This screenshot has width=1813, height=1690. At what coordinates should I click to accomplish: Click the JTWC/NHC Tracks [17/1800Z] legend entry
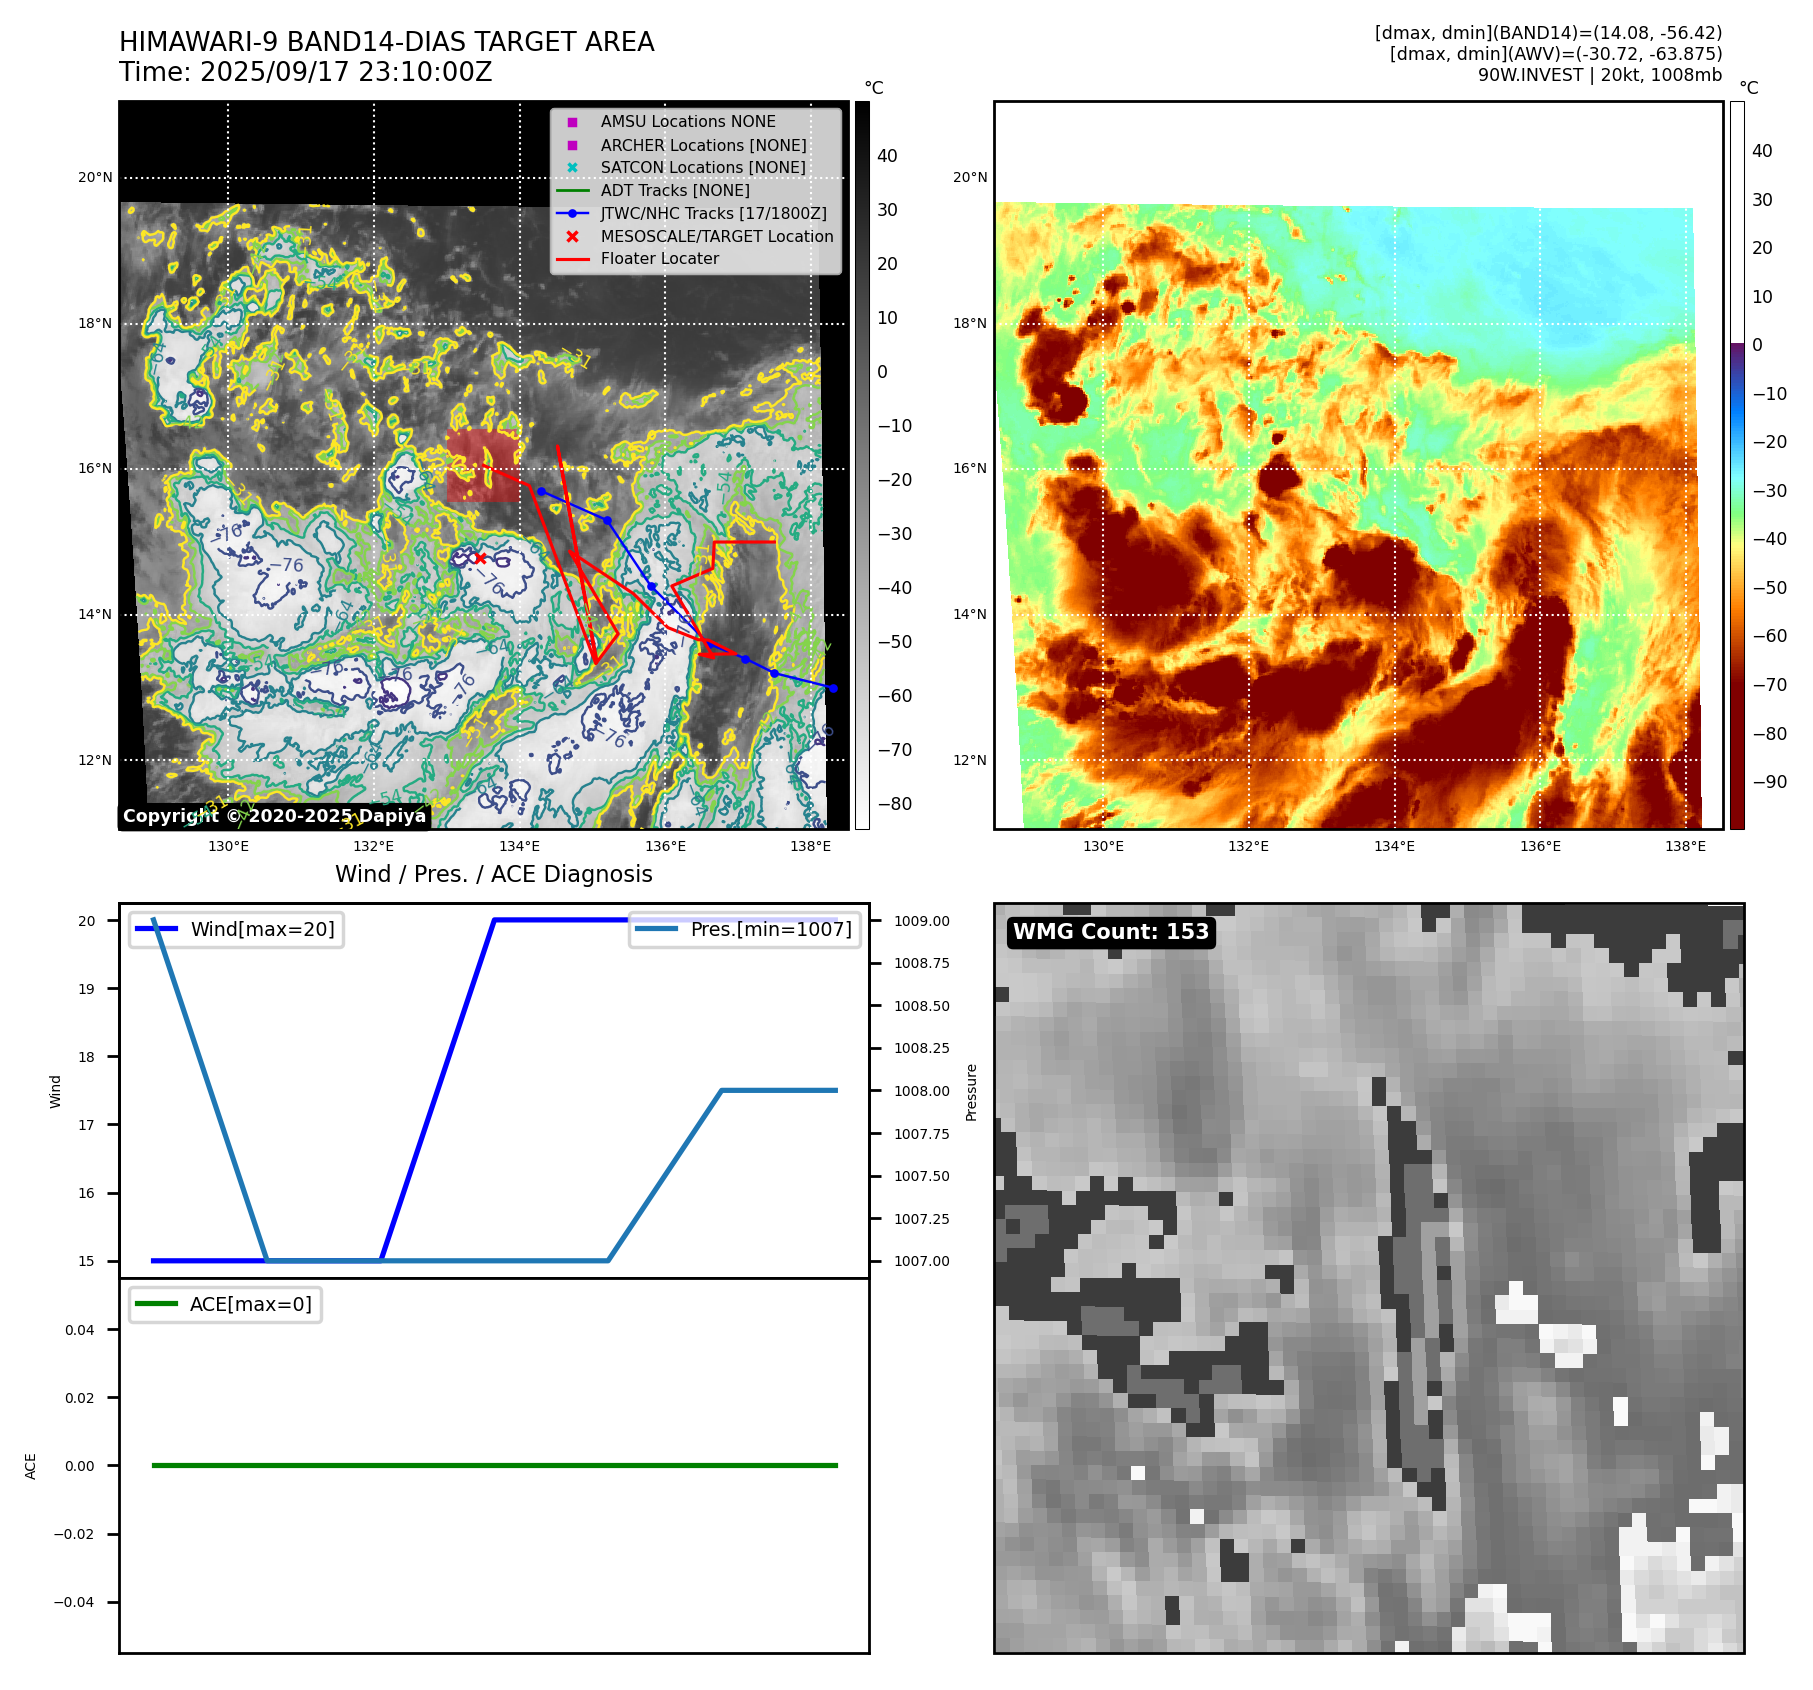coord(714,213)
